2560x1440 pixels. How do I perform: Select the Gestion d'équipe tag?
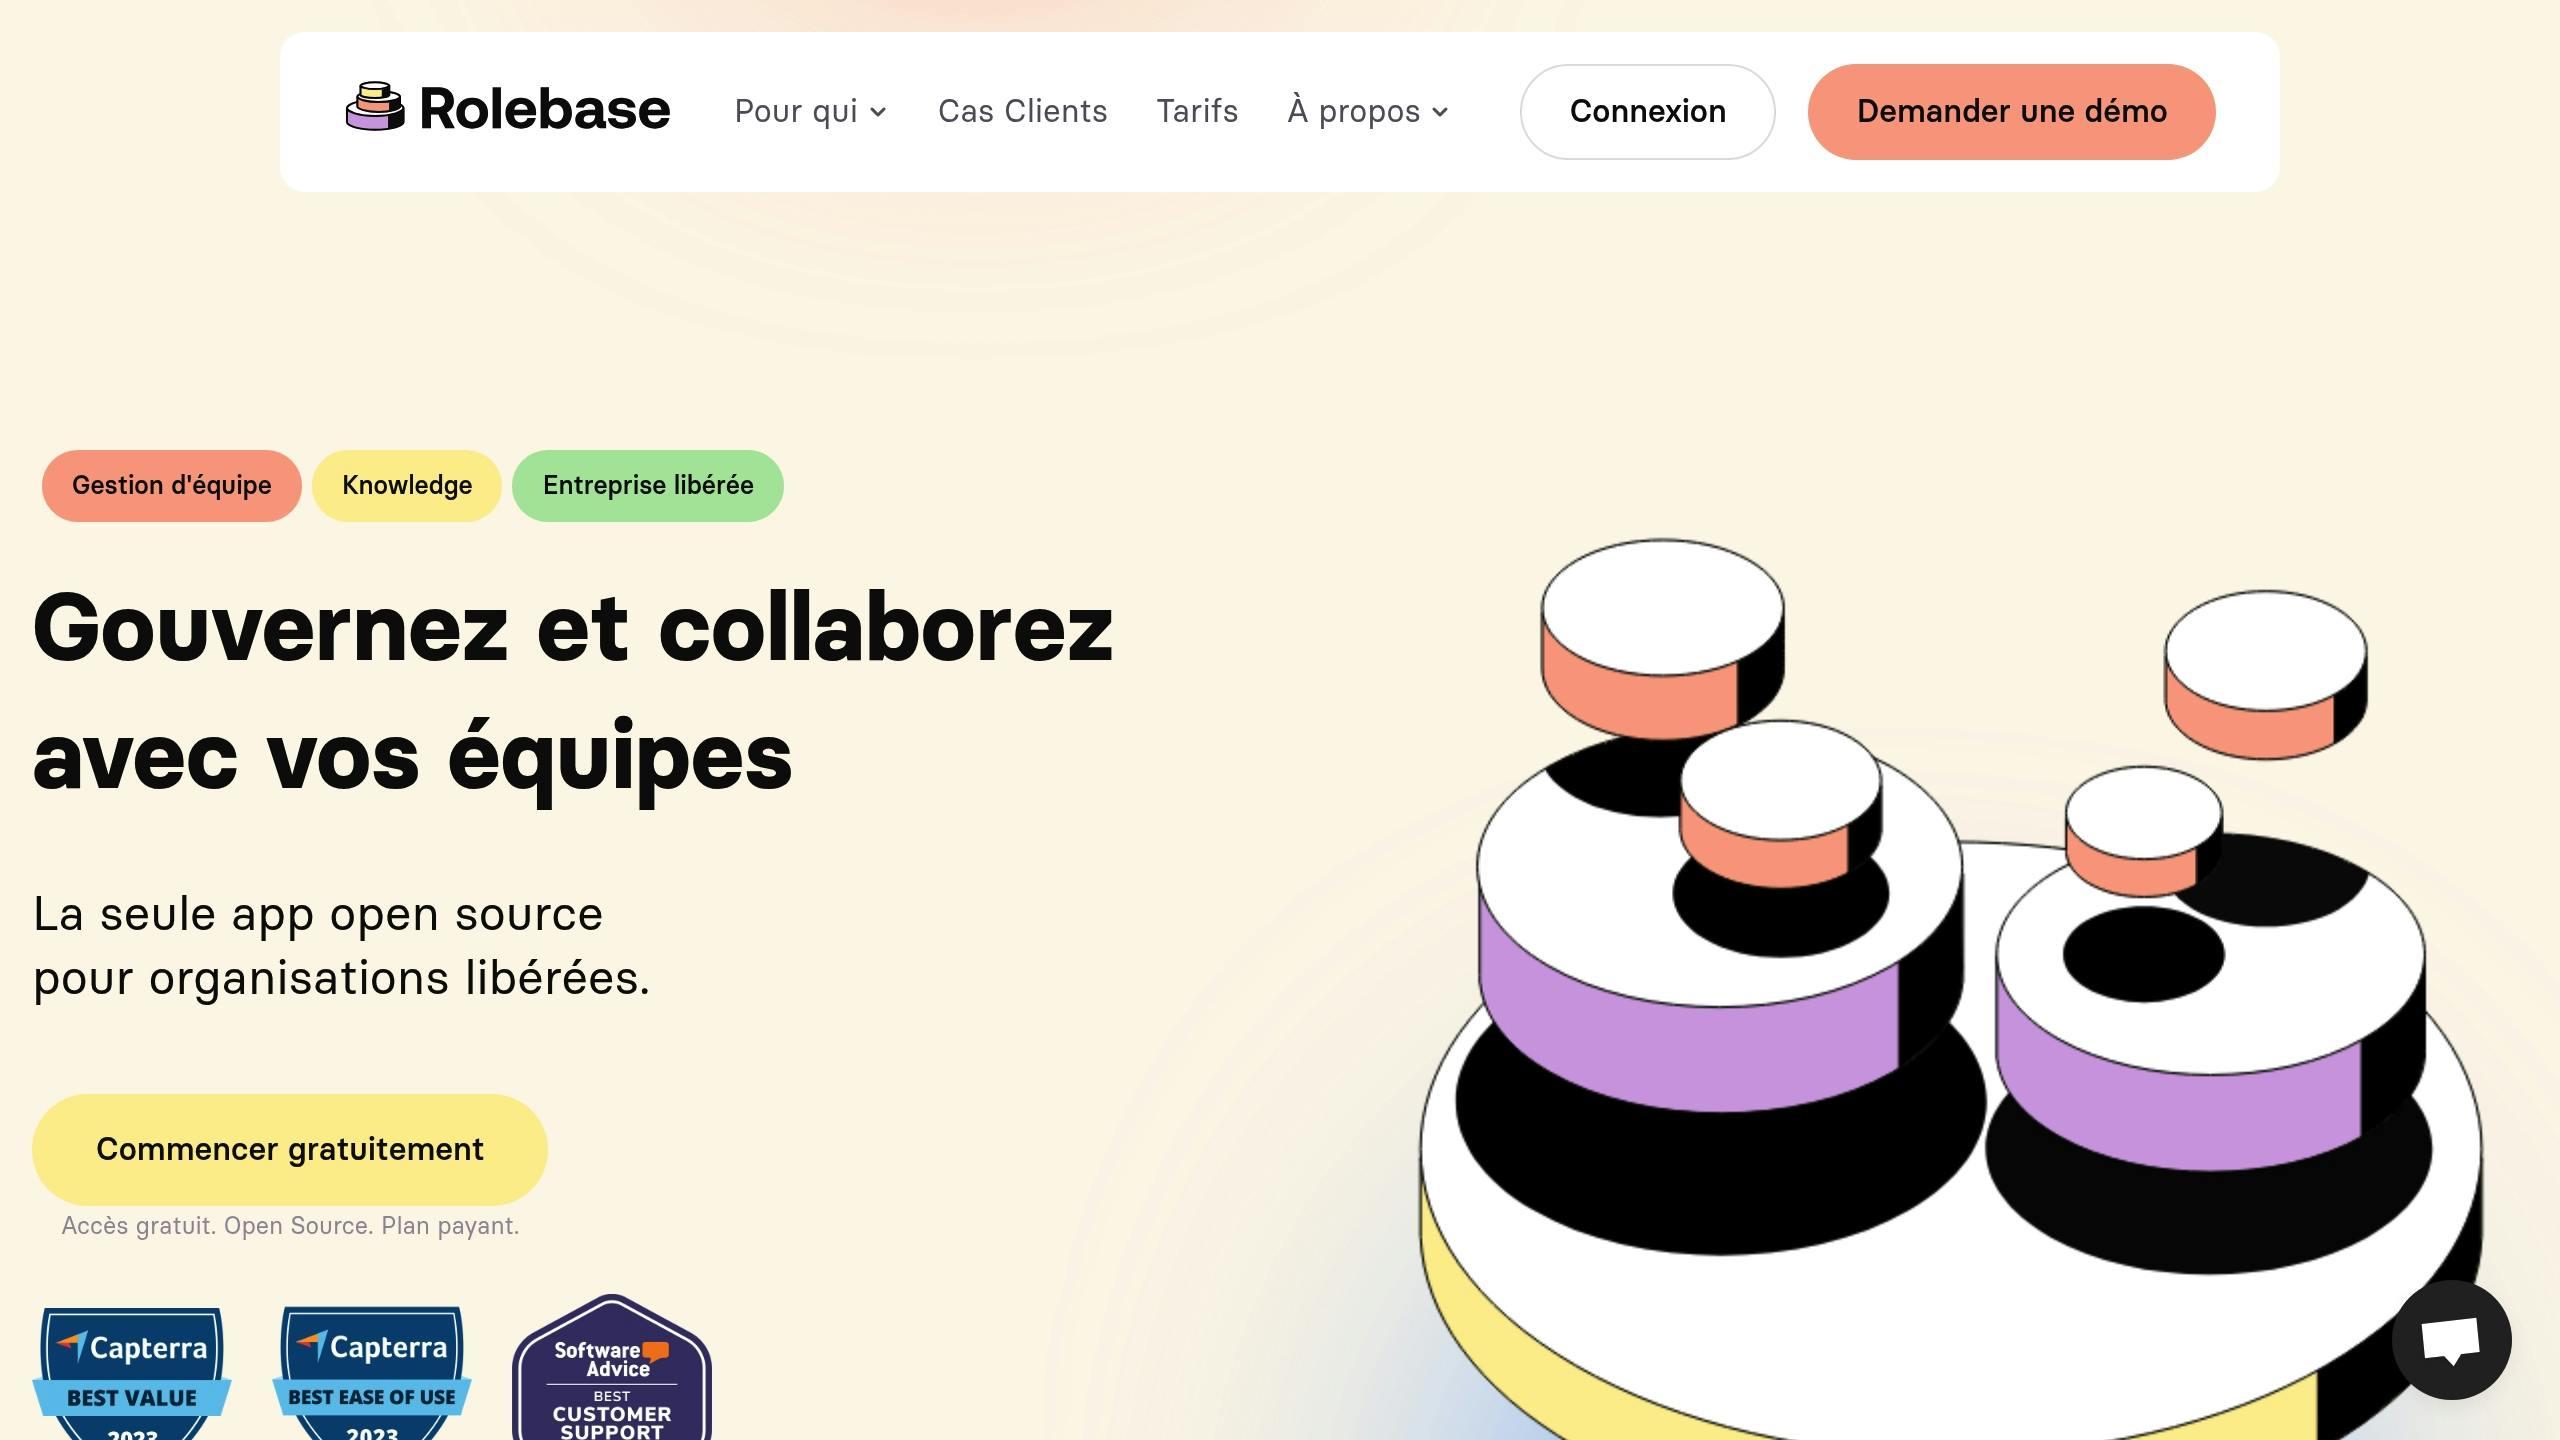pos(171,485)
